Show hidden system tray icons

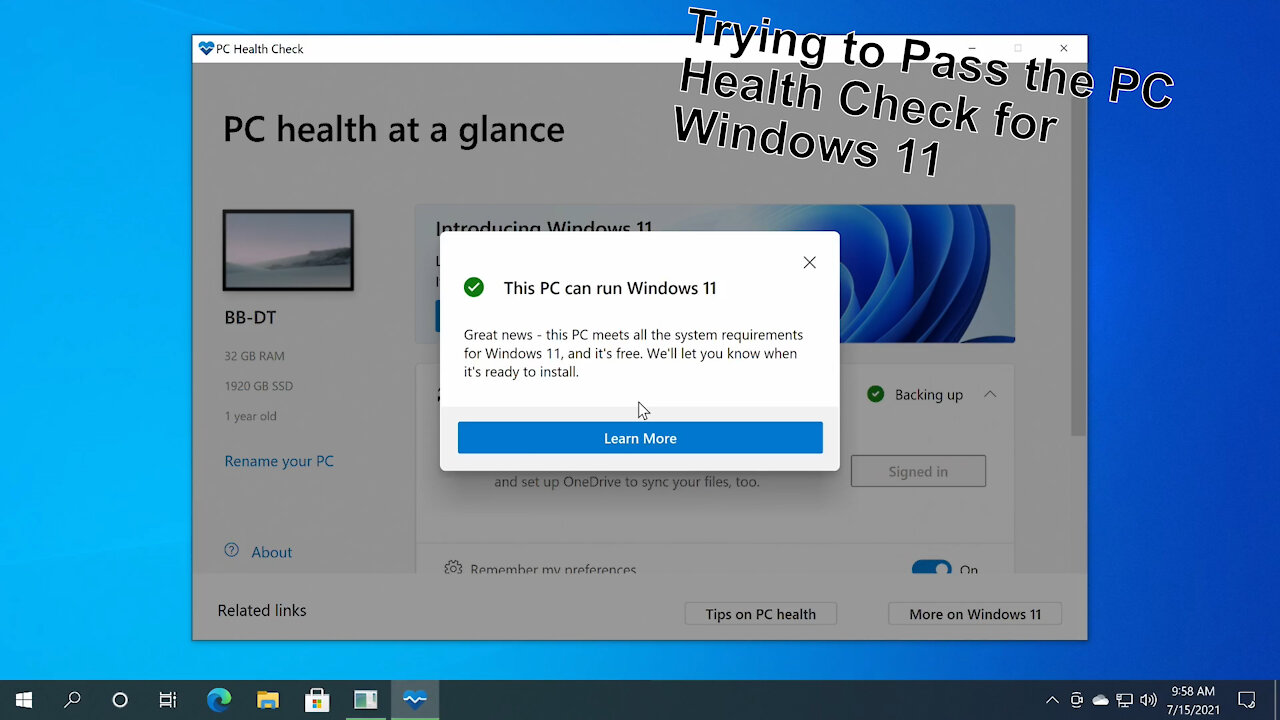tap(1052, 700)
